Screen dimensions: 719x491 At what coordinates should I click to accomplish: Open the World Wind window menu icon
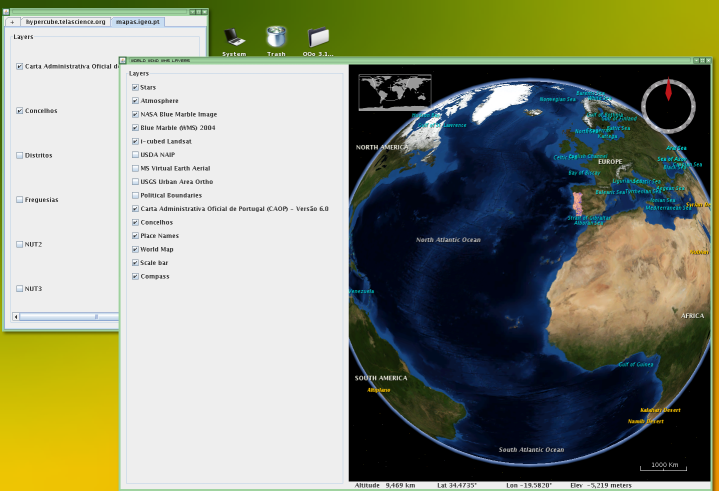pyautogui.click(x=124, y=60)
